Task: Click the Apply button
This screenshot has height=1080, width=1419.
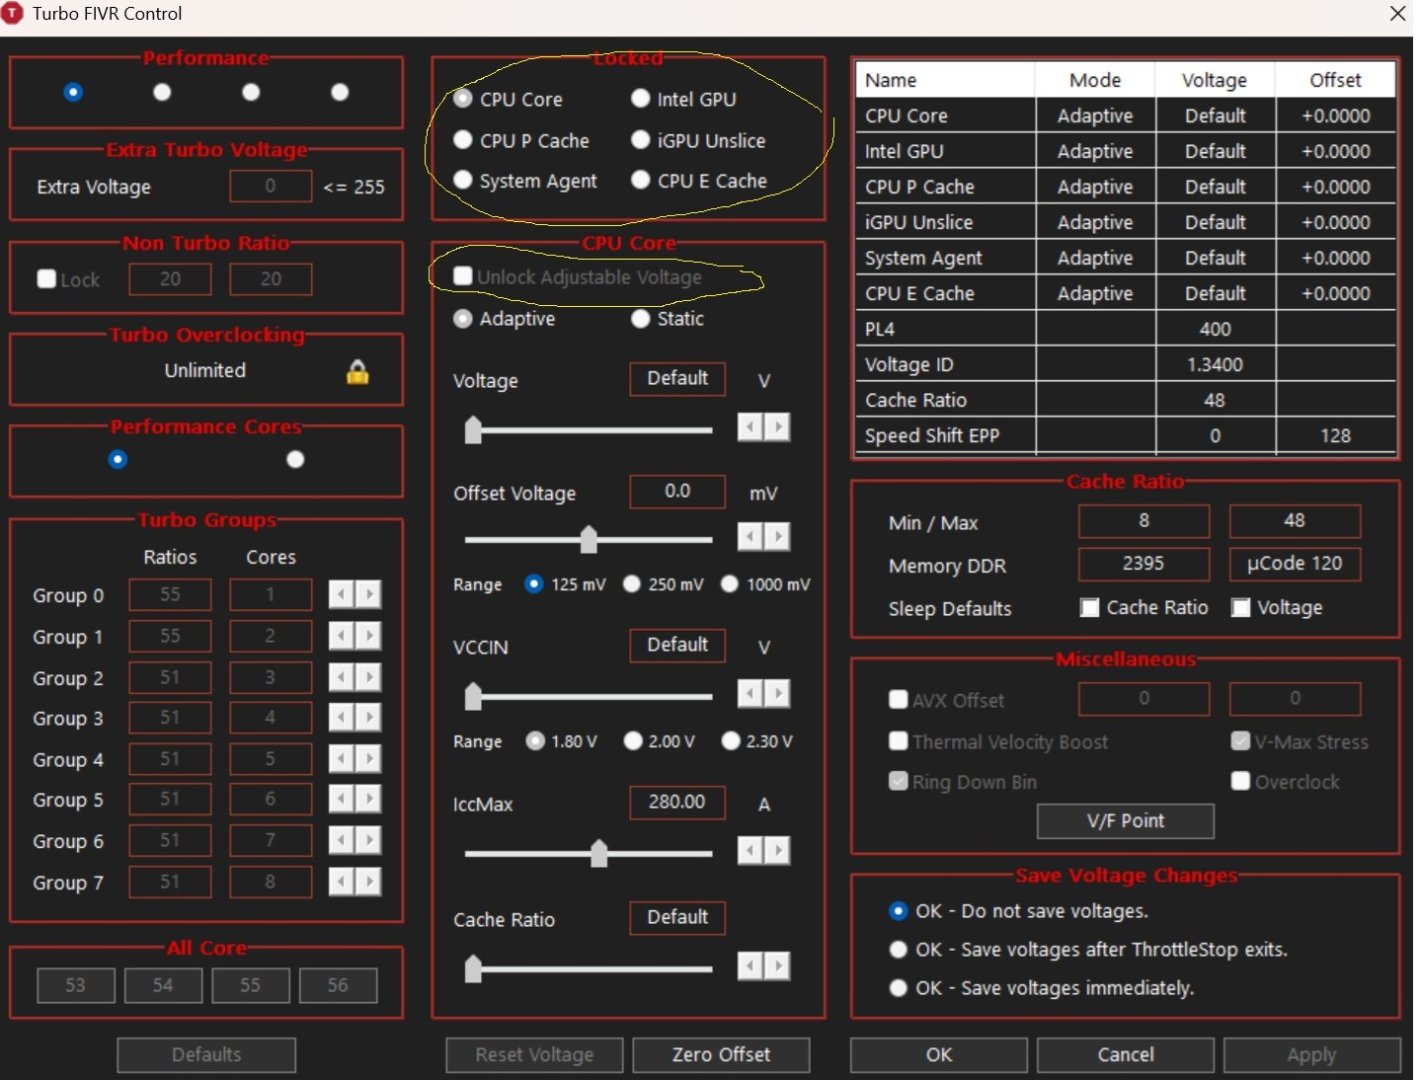Action: (1312, 1055)
